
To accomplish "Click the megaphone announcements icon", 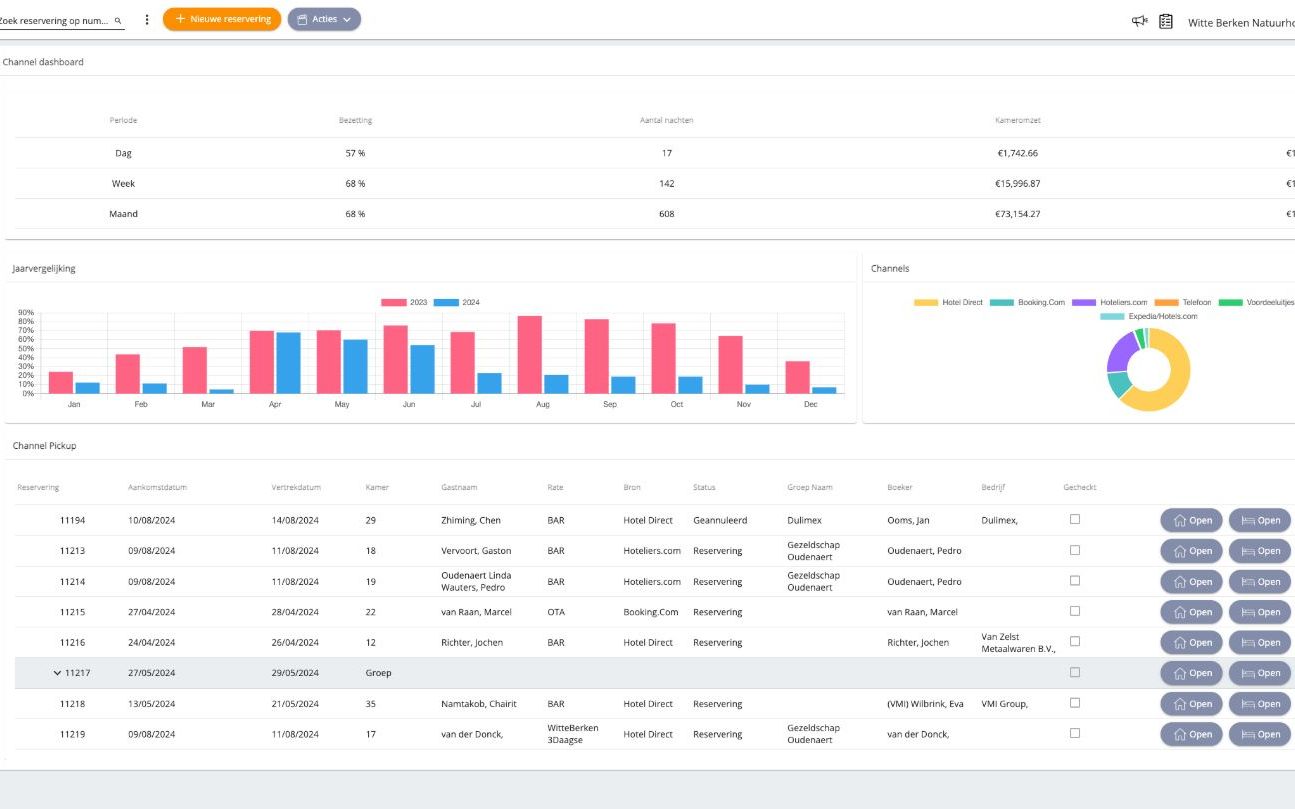I will click(x=1139, y=21).
